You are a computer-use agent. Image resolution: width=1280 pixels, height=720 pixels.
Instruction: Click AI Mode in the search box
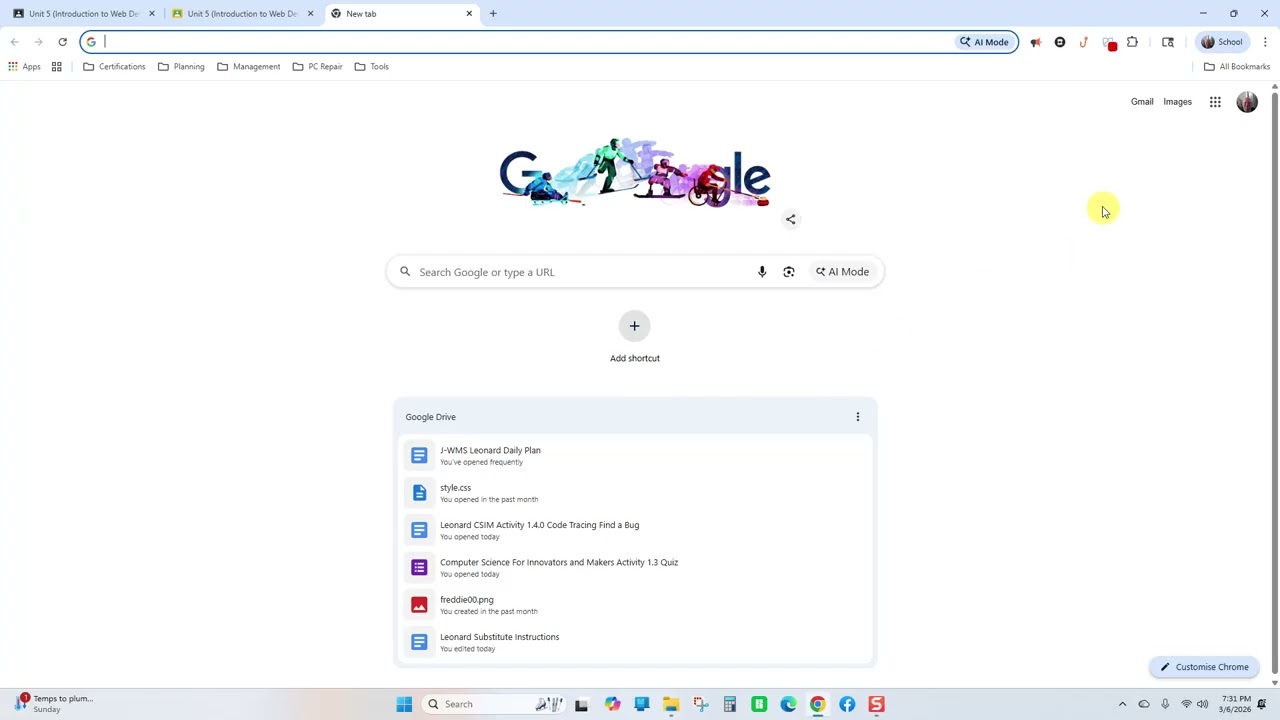(x=842, y=272)
